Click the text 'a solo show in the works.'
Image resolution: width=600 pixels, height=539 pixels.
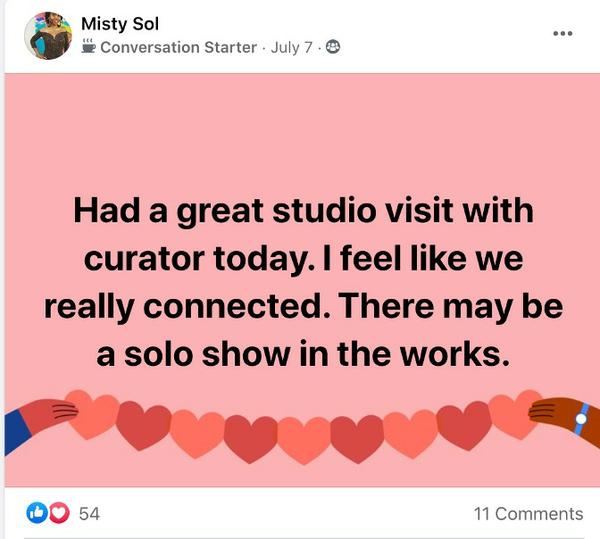pos(303,353)
